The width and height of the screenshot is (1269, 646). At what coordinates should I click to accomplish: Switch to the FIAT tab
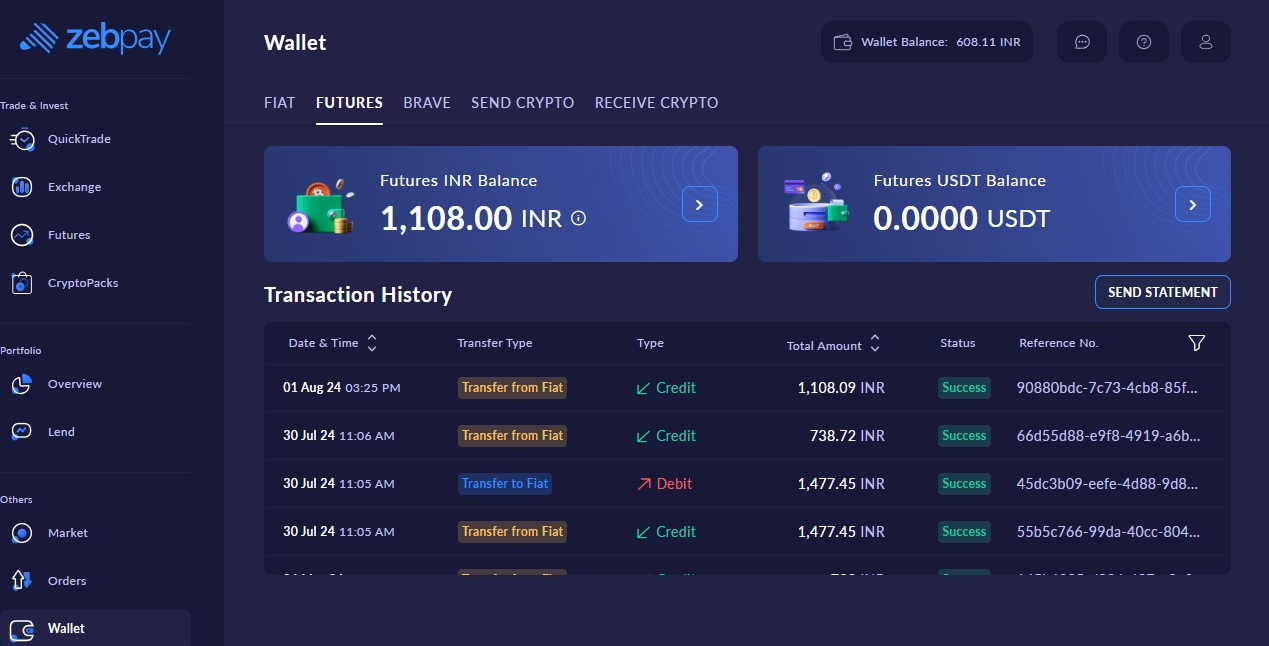point(279,103)
